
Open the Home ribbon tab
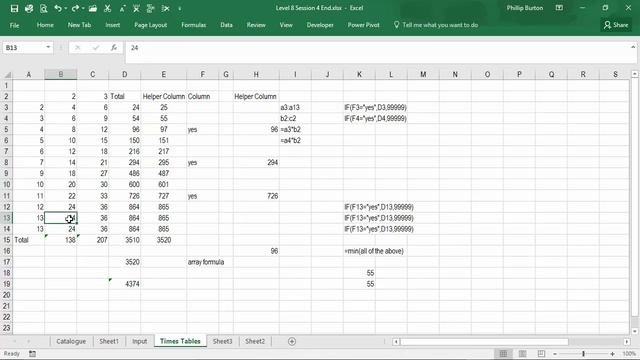pos(45,25)
